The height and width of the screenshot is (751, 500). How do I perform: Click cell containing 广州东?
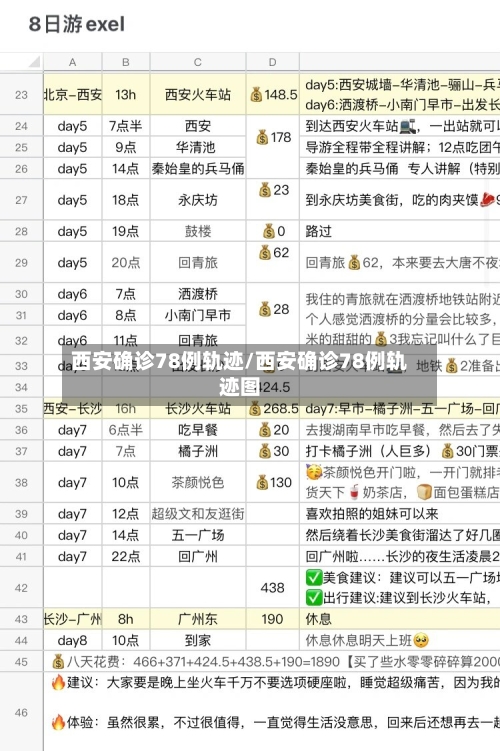click(198, 619)
